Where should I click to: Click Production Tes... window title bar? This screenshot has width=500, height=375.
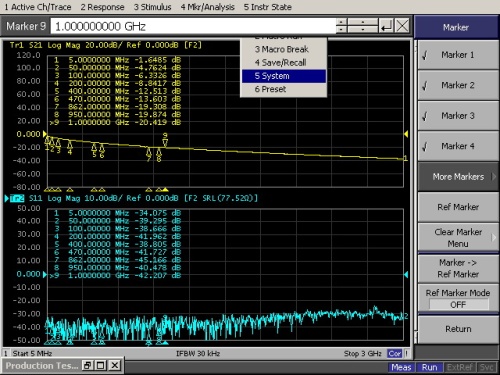42,366
